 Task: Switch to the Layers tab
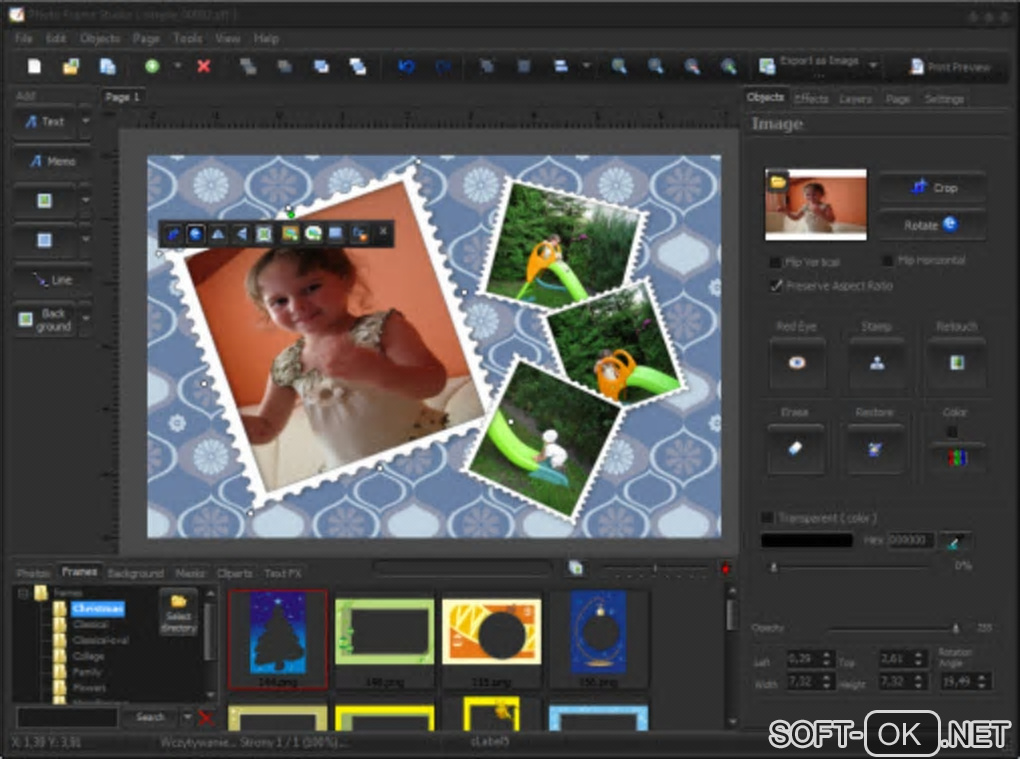[855, 99]
